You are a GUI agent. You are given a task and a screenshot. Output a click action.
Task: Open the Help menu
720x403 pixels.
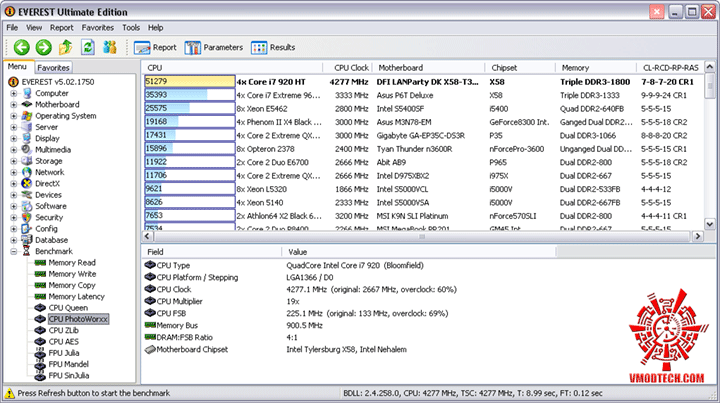tap(156, 28)
